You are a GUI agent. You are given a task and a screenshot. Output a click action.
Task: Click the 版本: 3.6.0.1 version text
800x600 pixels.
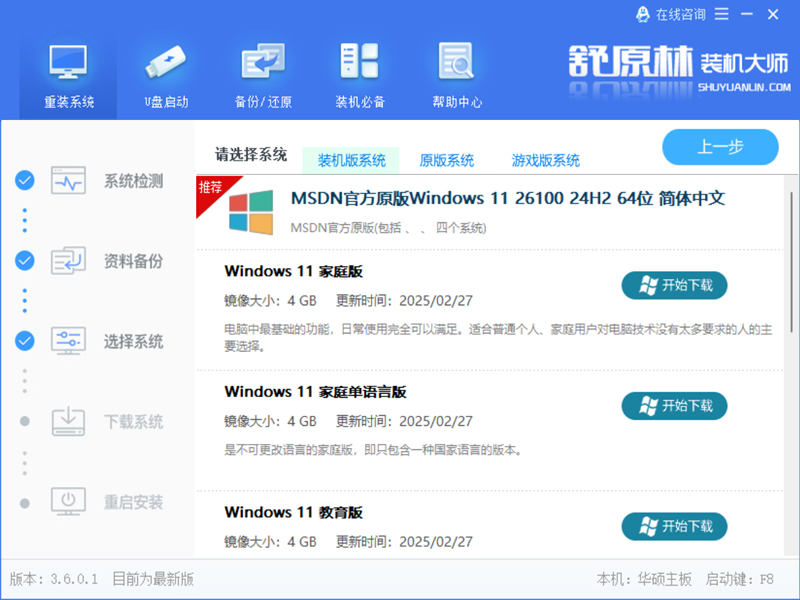point(54,579)
